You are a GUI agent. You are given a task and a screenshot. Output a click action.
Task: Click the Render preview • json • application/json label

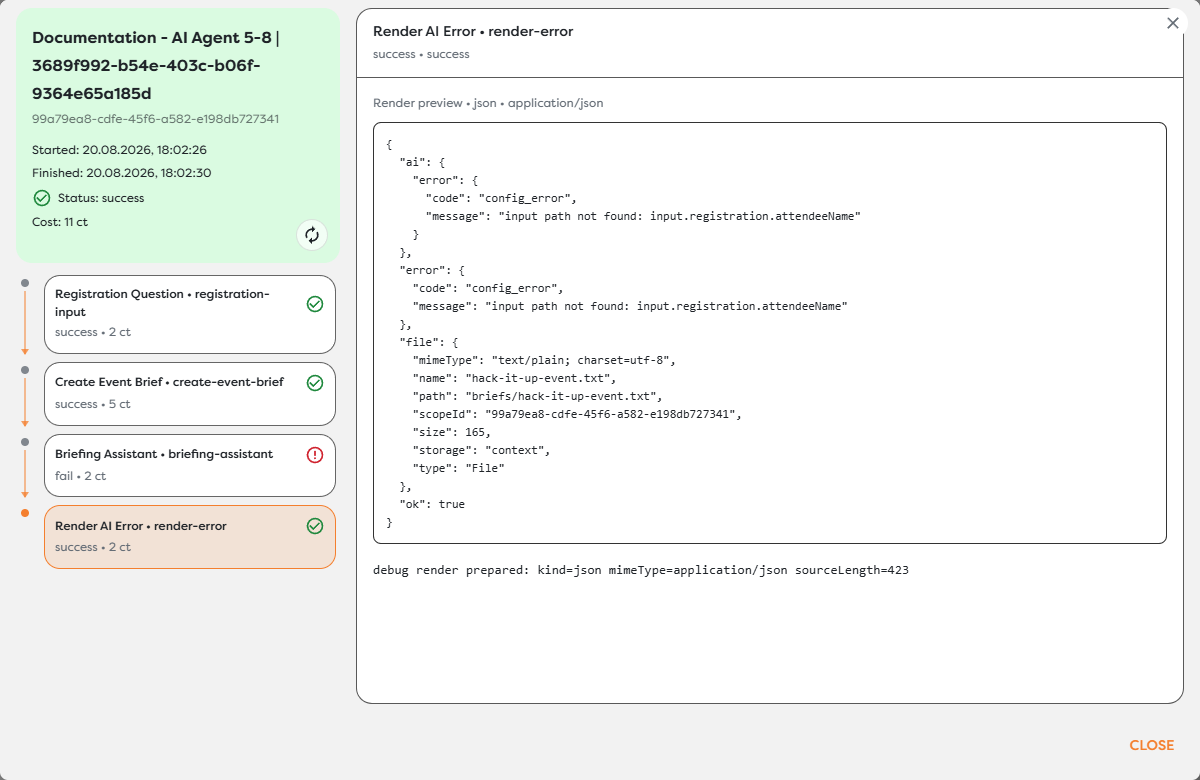[x=488, y=103]
